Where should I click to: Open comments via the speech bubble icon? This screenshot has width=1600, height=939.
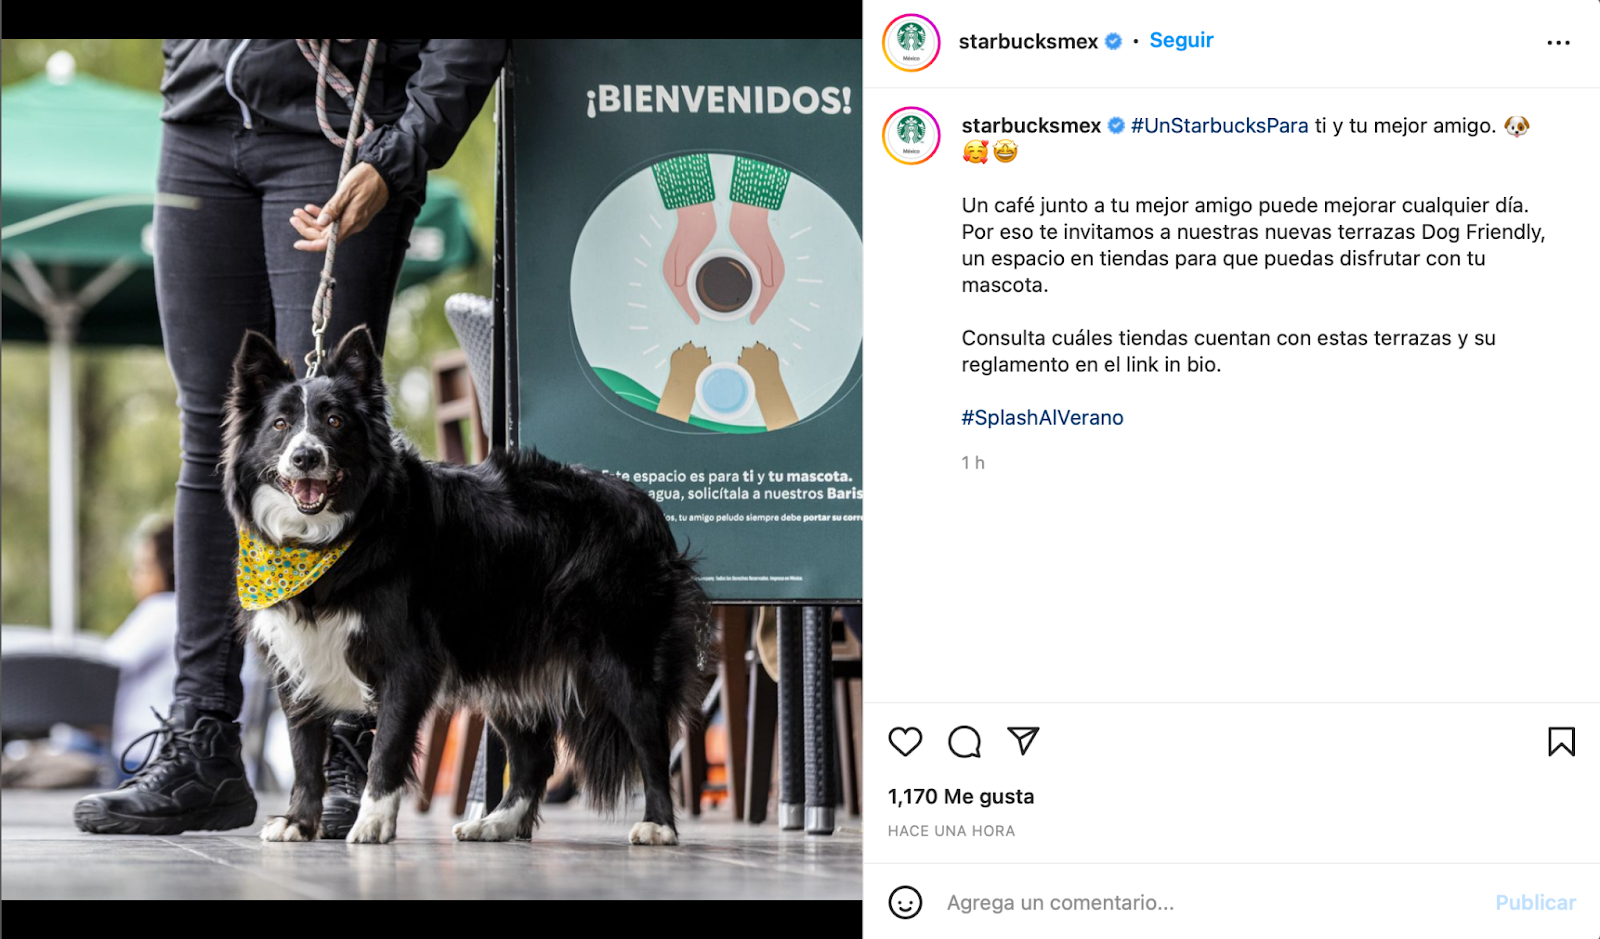pos(964,741)
